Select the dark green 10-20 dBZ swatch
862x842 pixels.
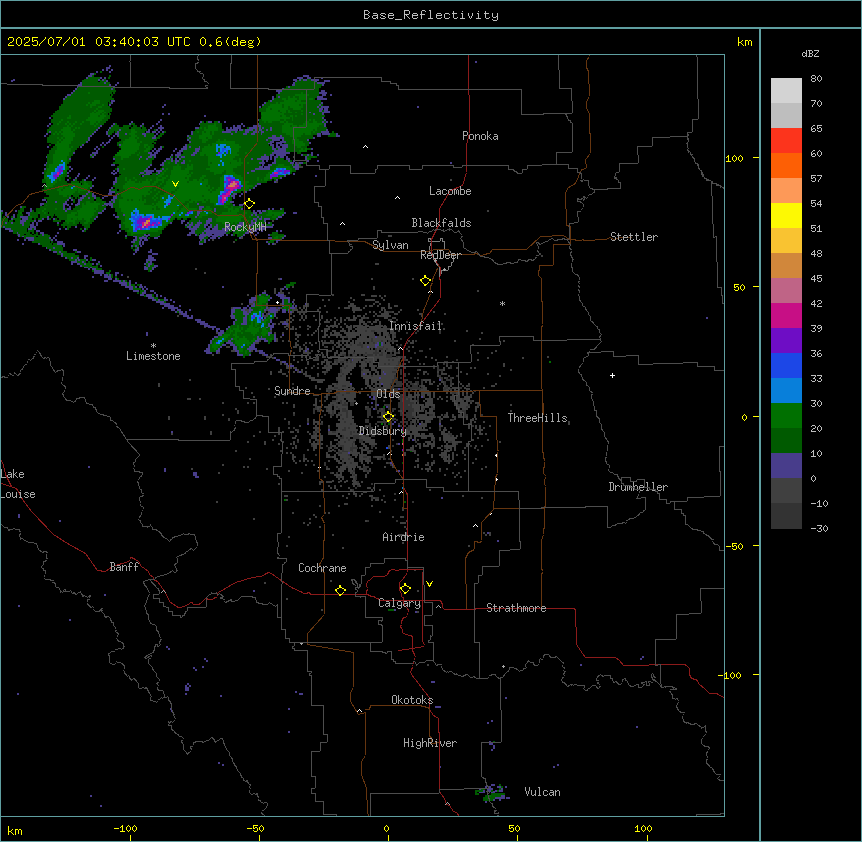click(786, 441)
